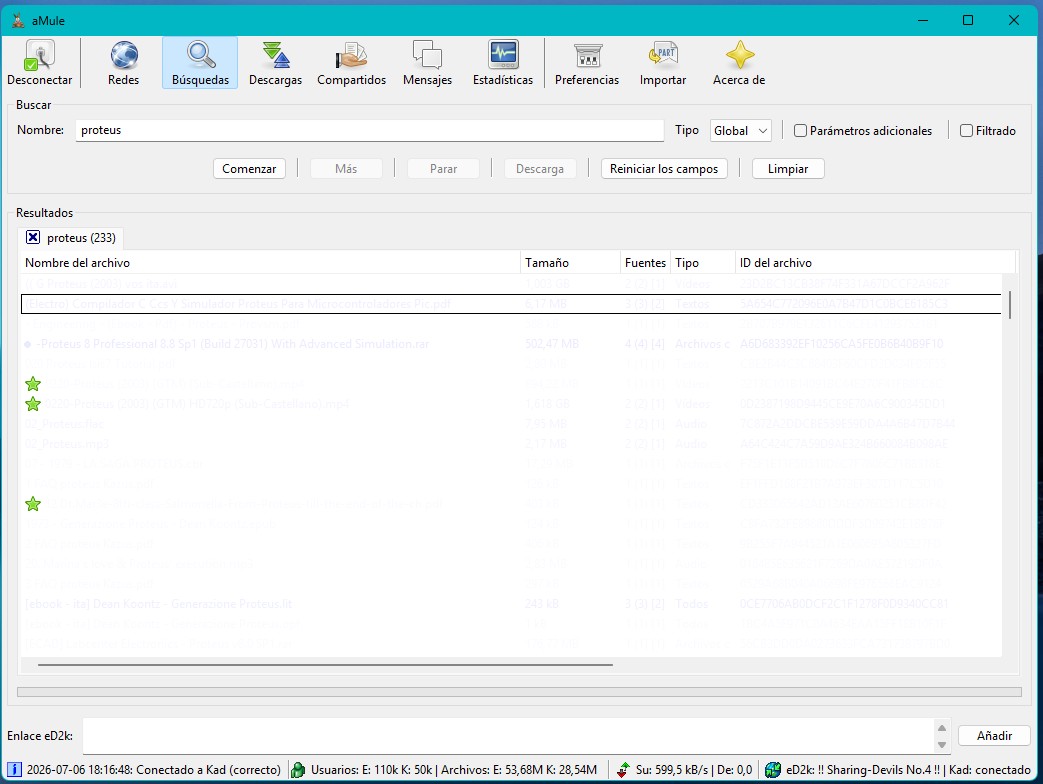This screenshot has height=784, width=1043.
Task: Click the Parar button
Action: pos(443,169)
